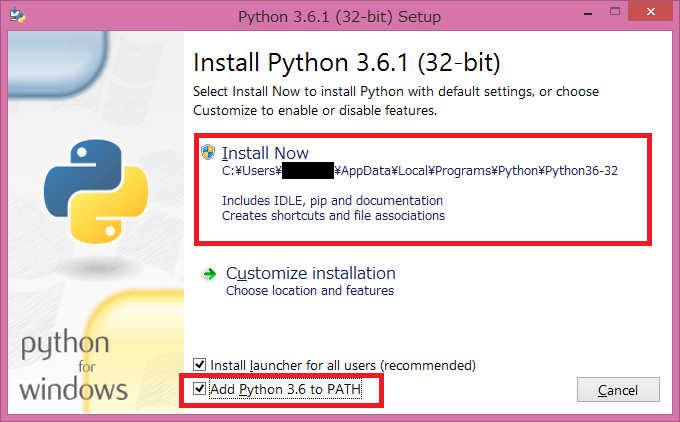Click the installer icon in title bar

pyautogui.click(x=17, y=15)
